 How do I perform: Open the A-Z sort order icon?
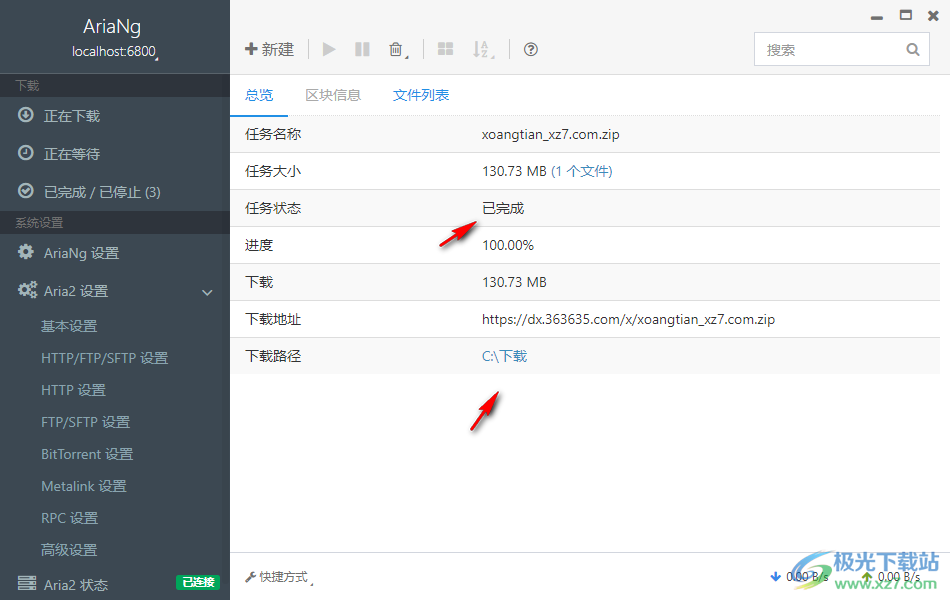[481, 49]
